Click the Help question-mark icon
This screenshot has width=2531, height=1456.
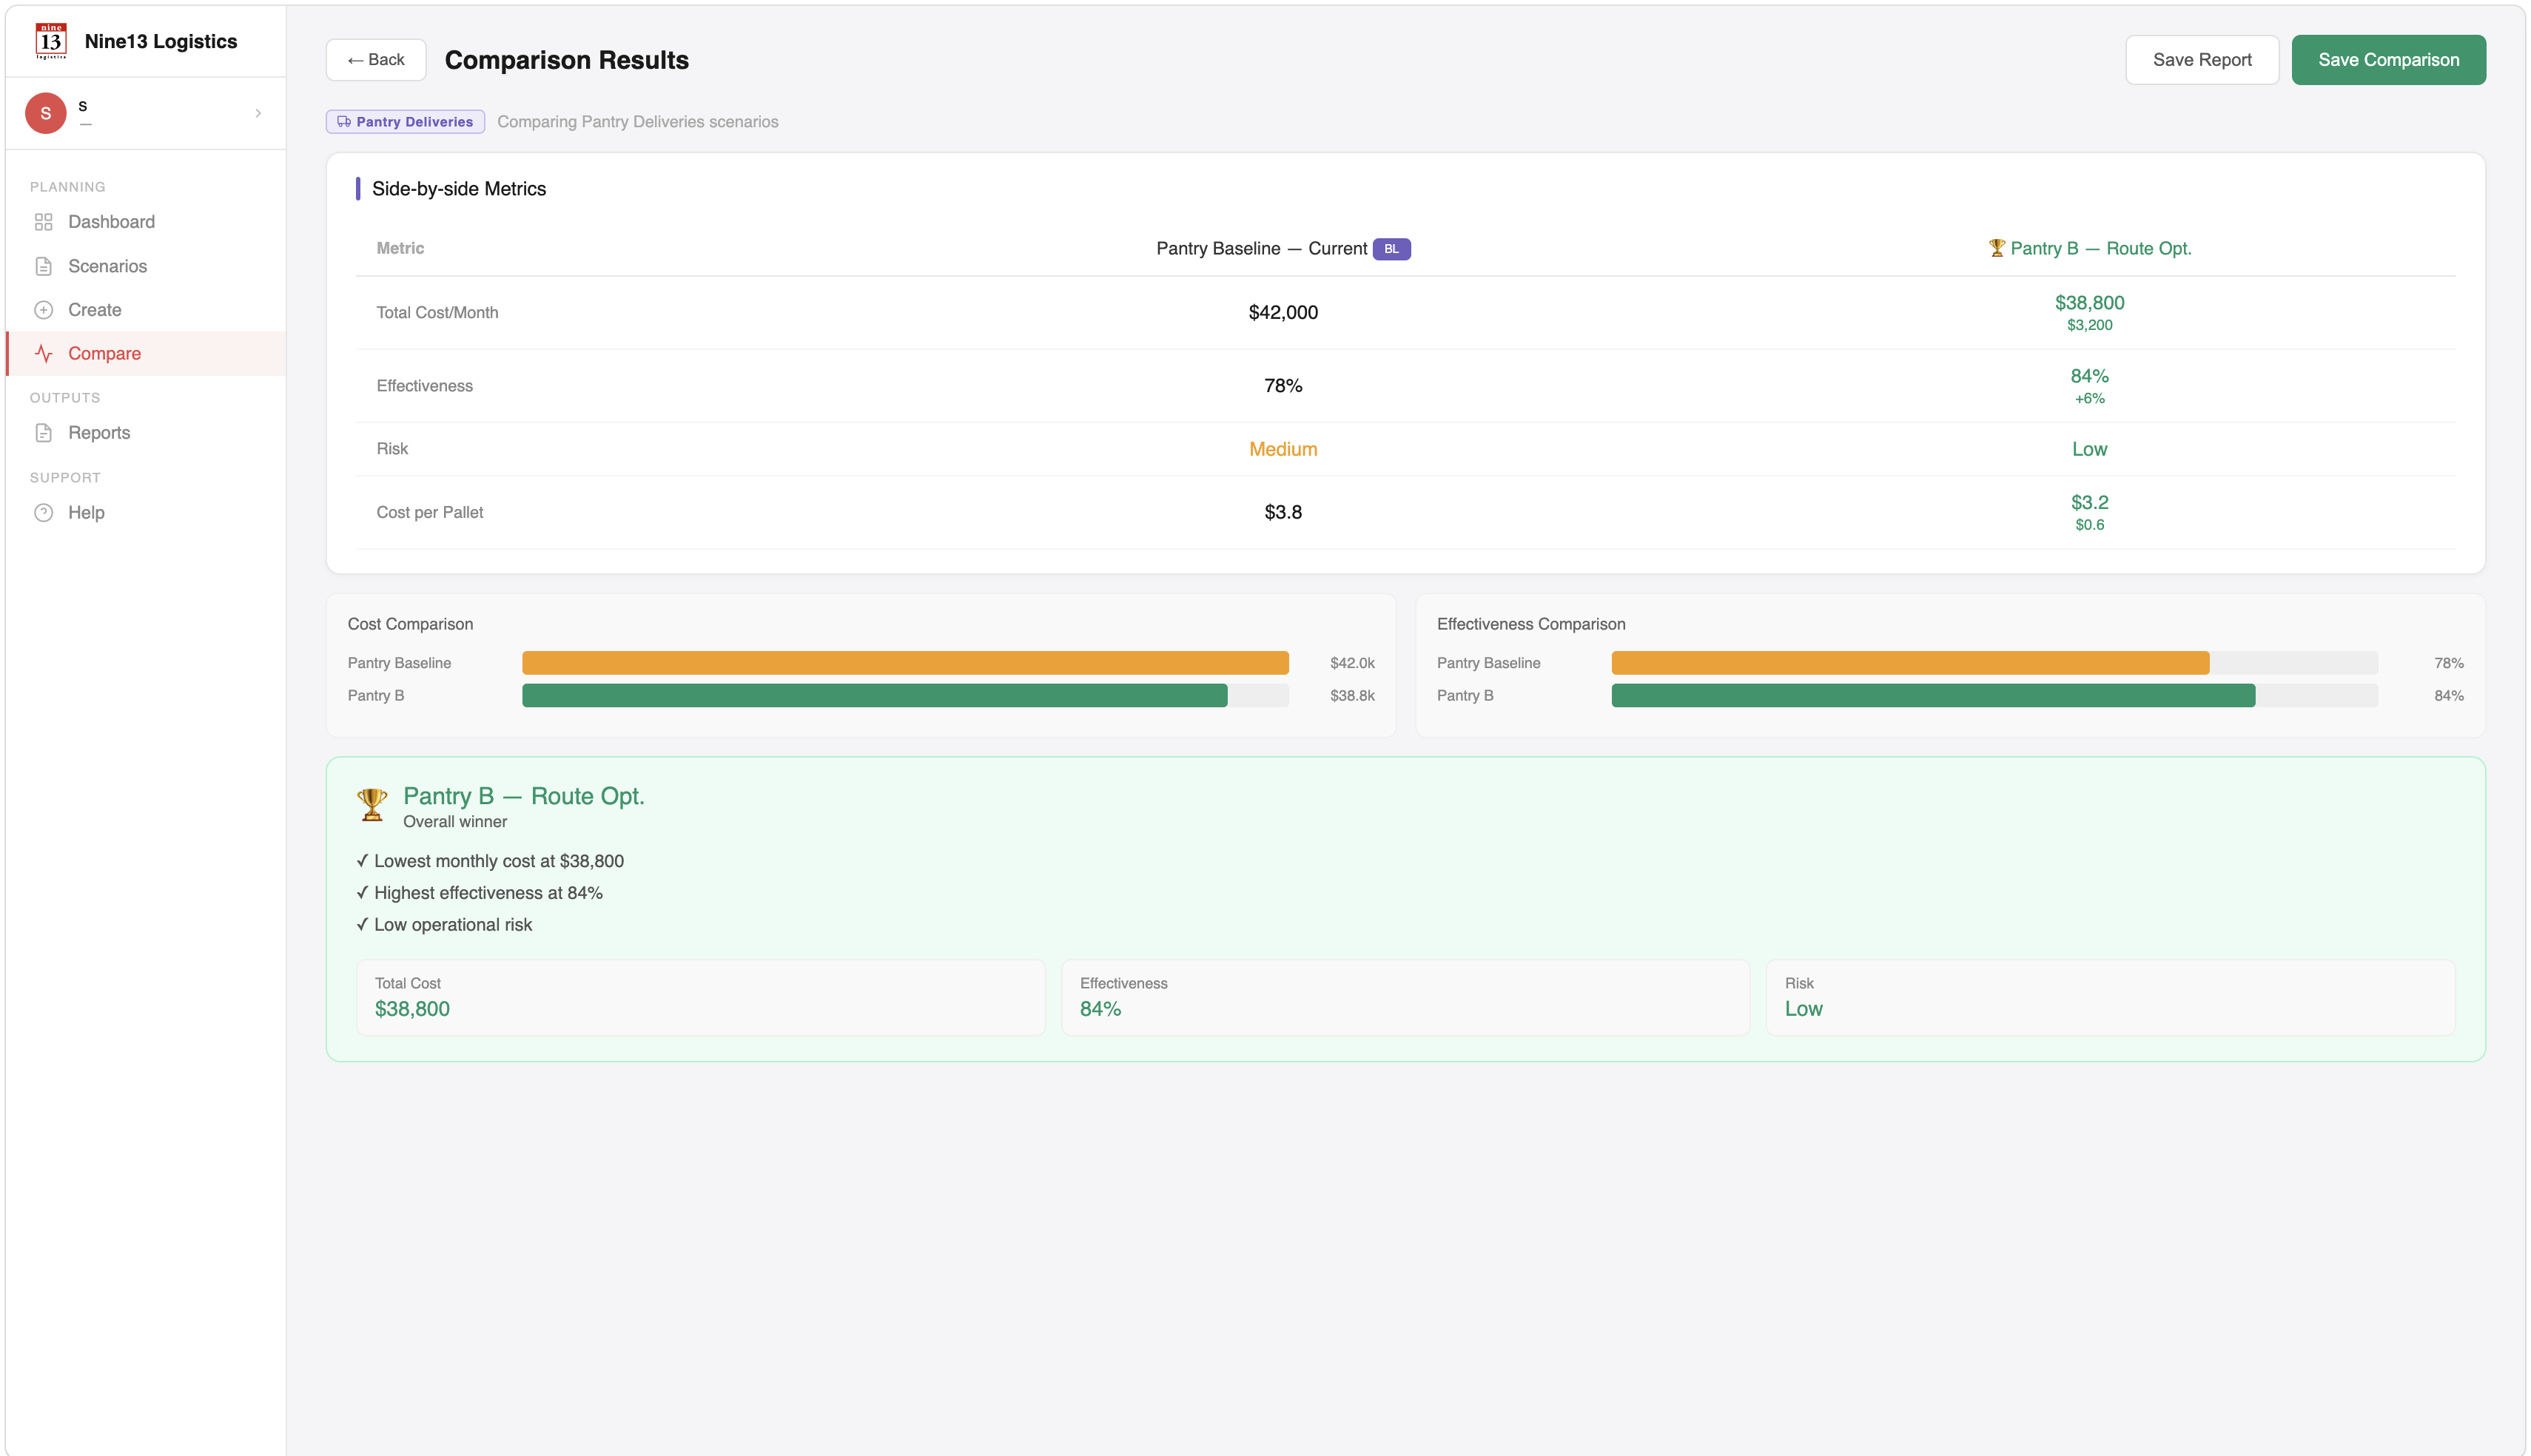43,513
